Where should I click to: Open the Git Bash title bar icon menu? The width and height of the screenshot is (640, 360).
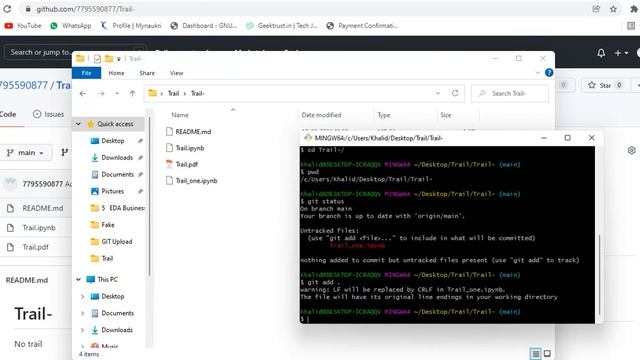pyautogui.click(x=308, y=138)
